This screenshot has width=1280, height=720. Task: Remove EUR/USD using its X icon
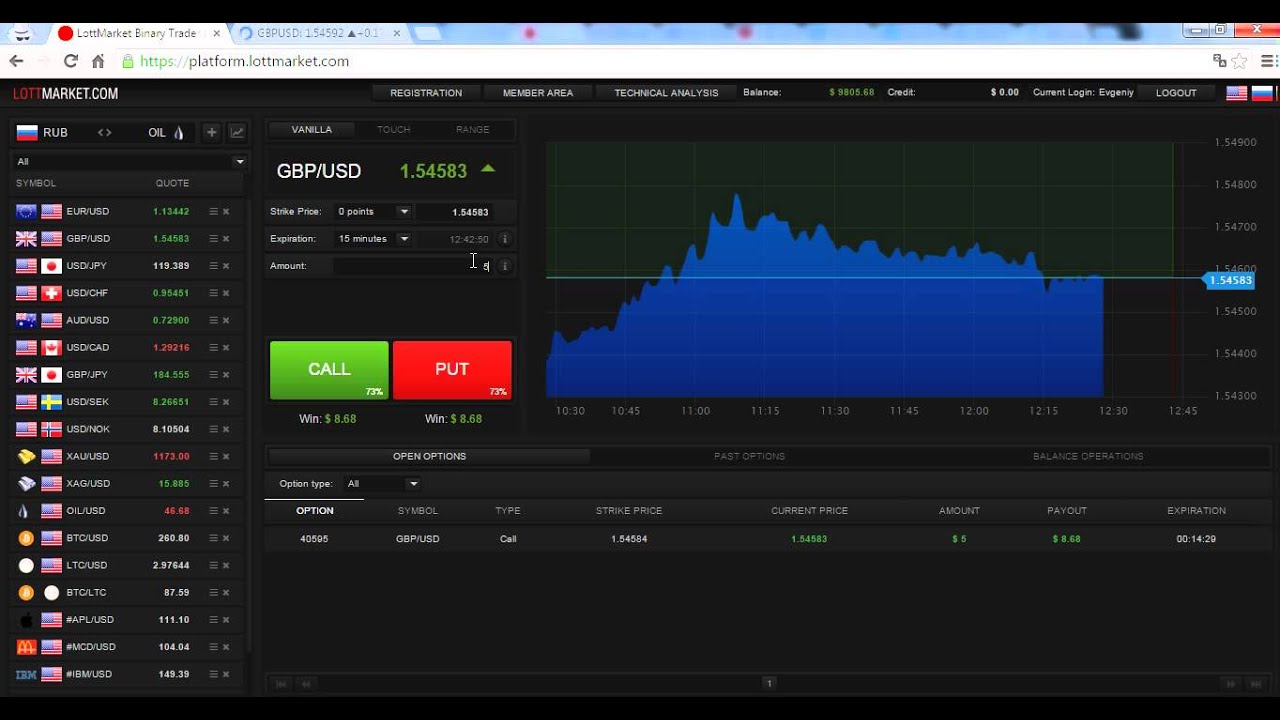[x=226, y=211]
